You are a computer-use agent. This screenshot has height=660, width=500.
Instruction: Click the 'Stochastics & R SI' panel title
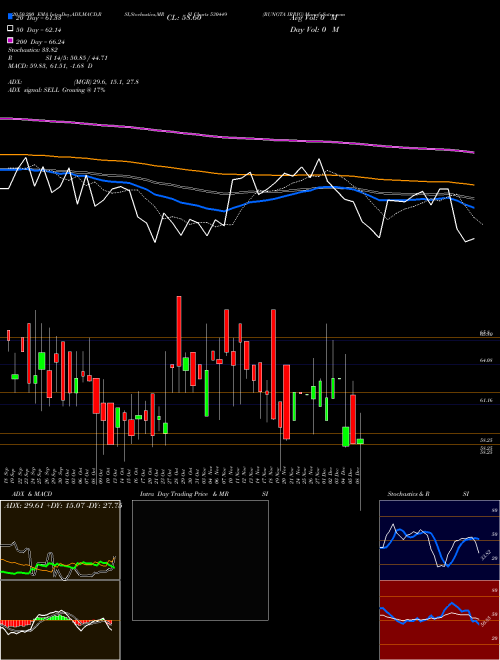(x=428, y=494)
